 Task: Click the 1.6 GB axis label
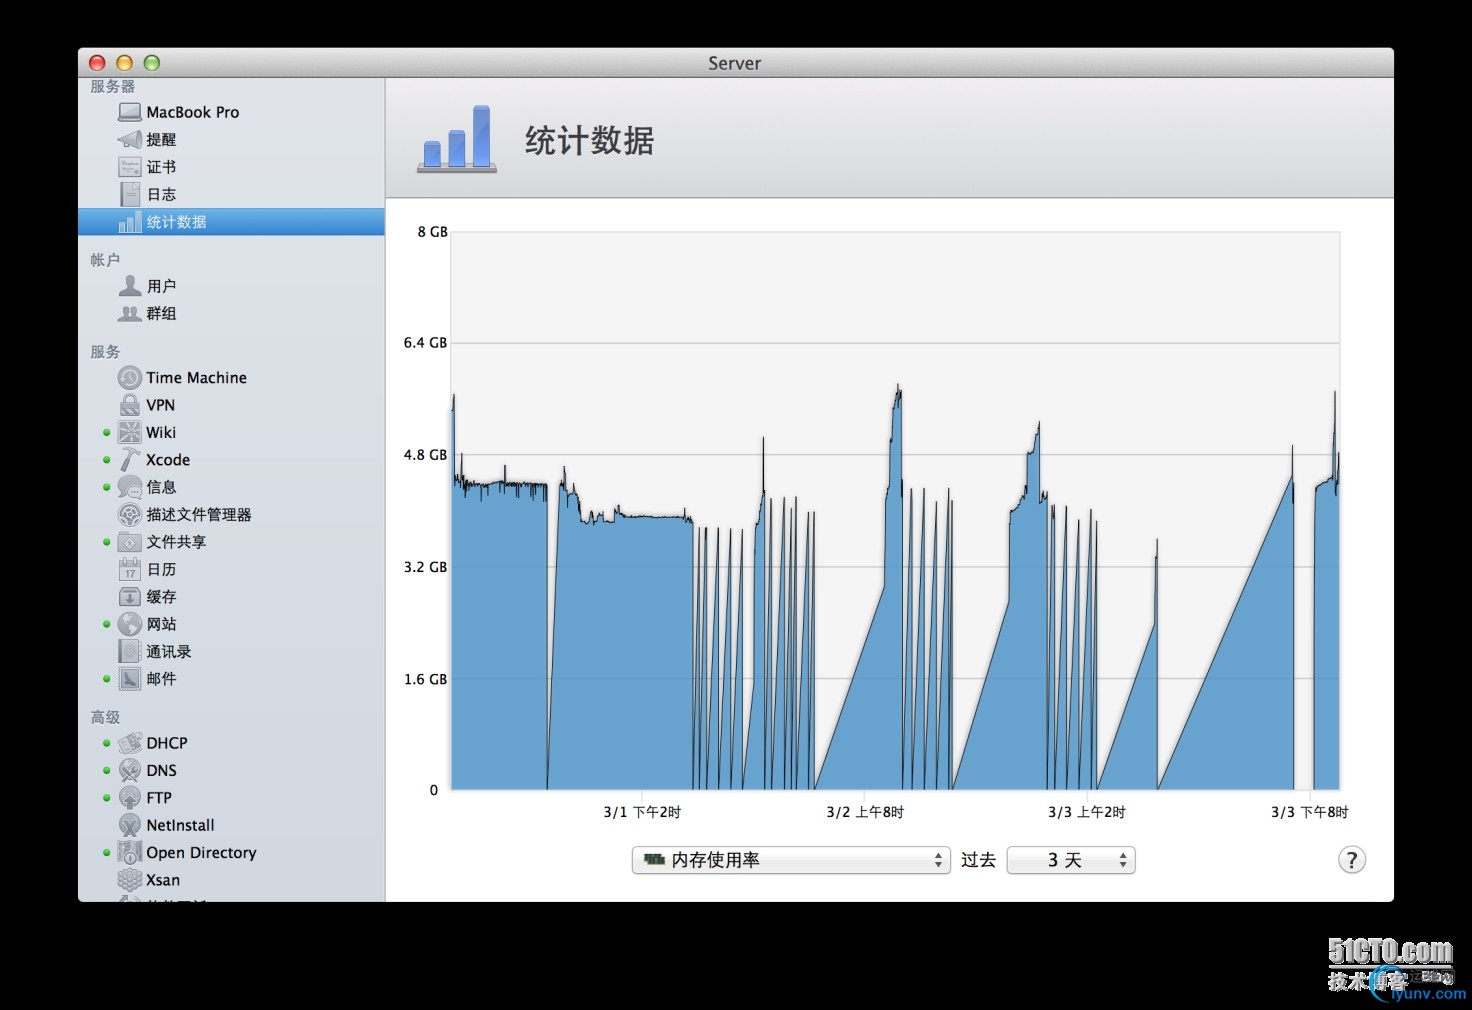coord(425,679)
